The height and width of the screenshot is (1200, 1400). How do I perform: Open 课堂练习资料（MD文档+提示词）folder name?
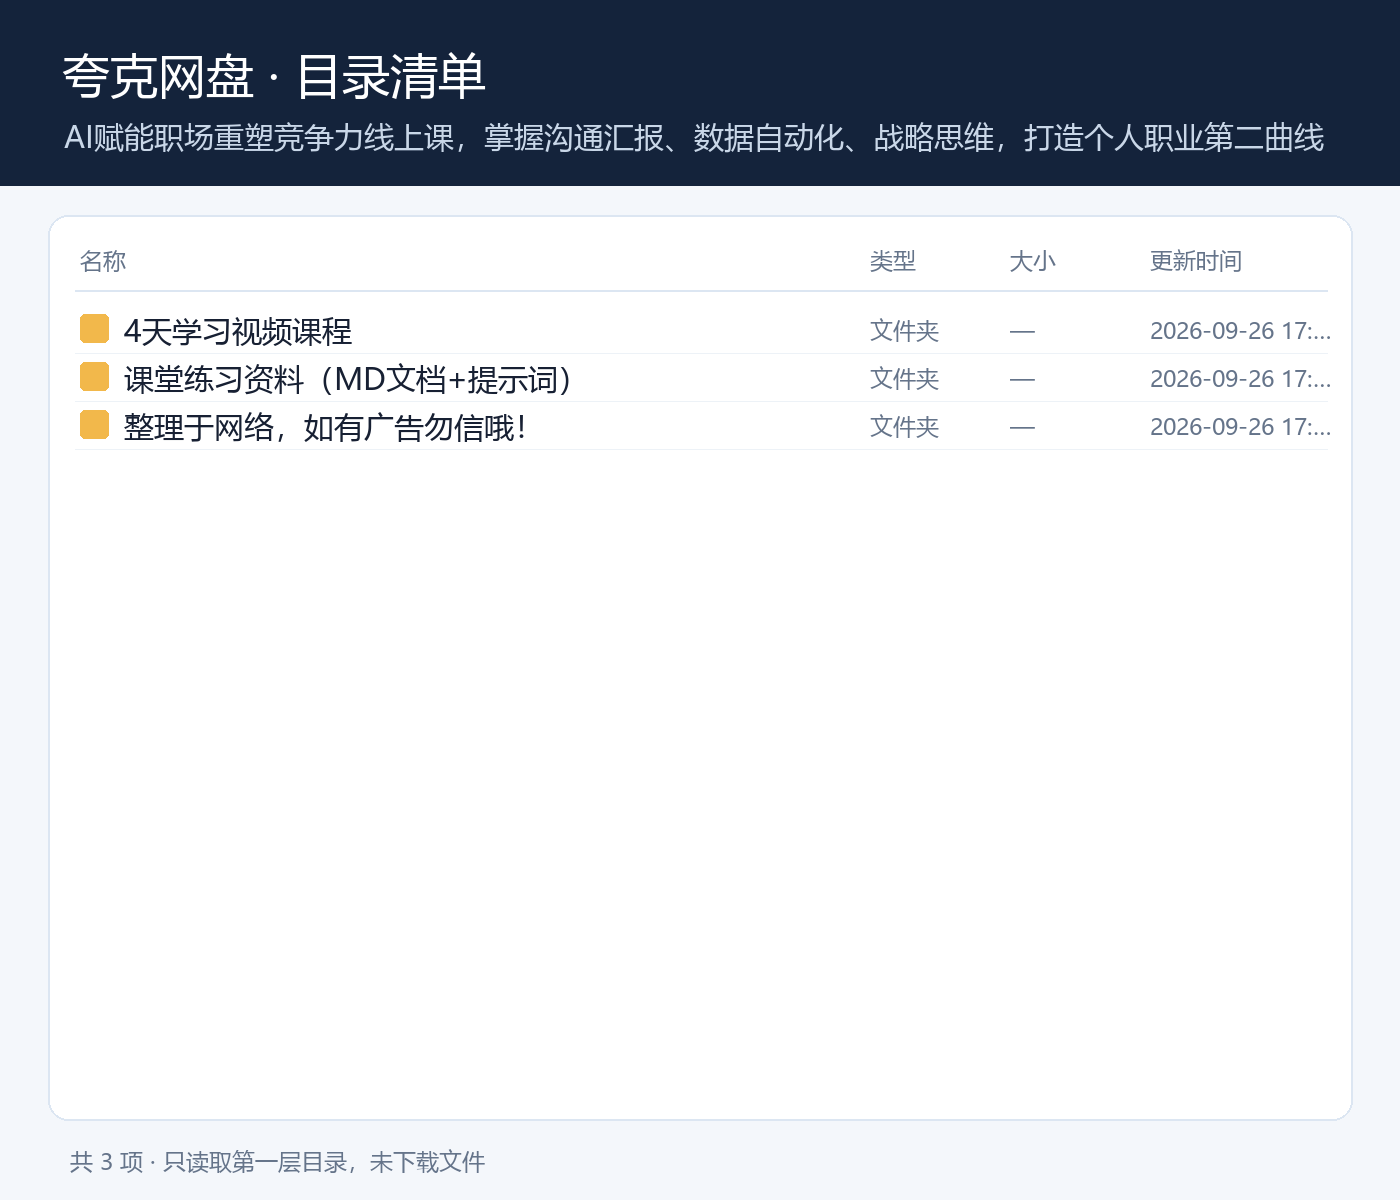[348, 379]
